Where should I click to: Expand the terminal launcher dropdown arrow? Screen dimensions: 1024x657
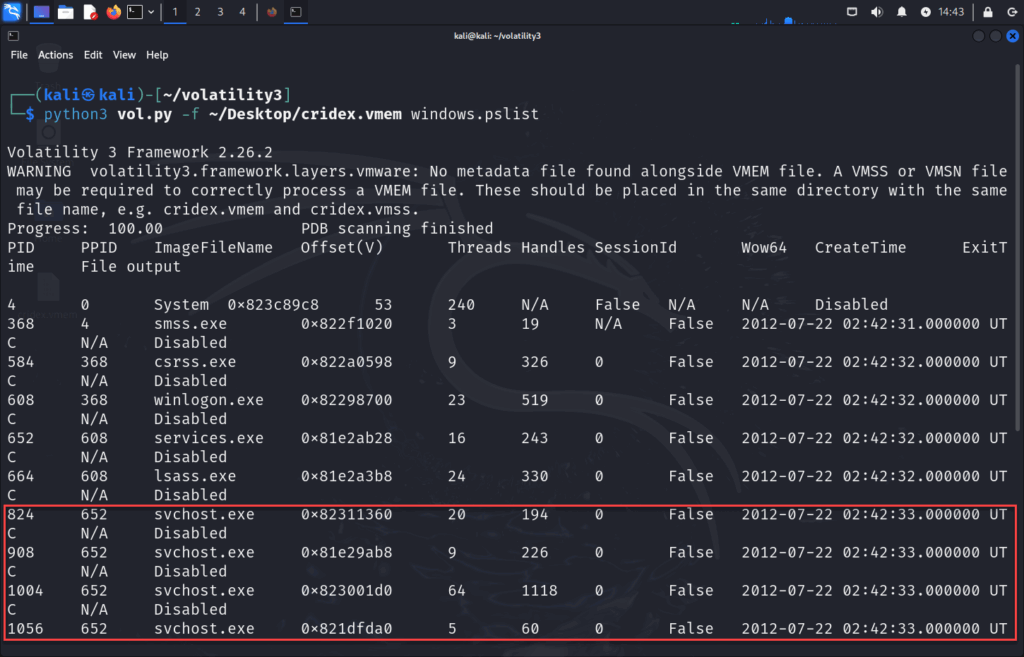tap(151, 12)
